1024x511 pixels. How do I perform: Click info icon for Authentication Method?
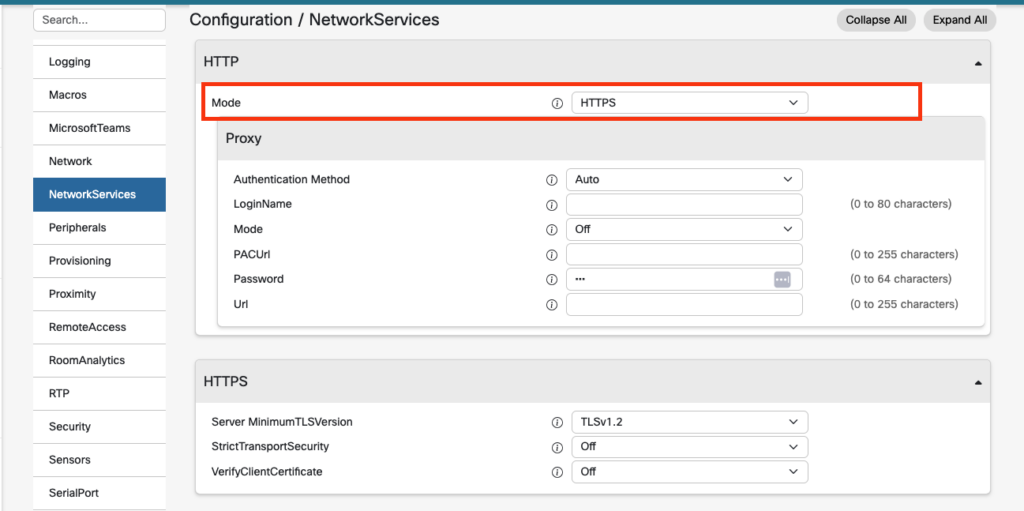(551, 180)
